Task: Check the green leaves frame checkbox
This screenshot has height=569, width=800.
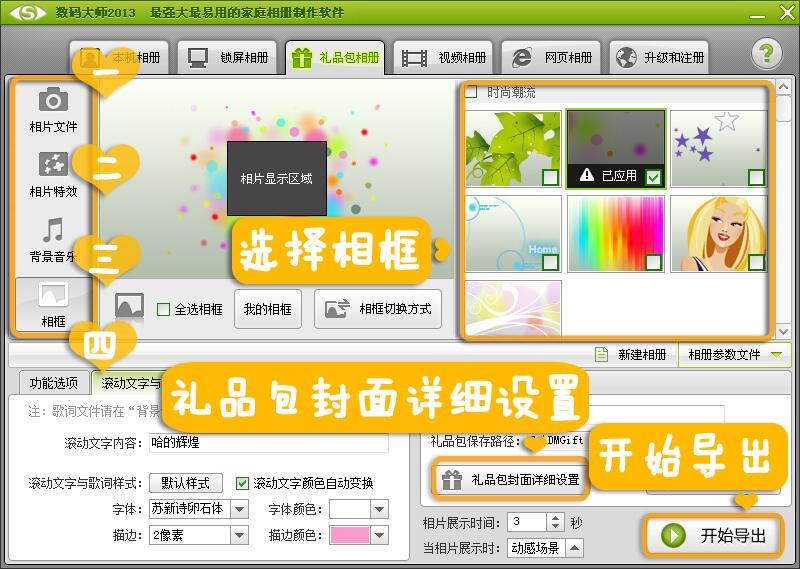Action: pyautogui.click(x=550, y=177)
